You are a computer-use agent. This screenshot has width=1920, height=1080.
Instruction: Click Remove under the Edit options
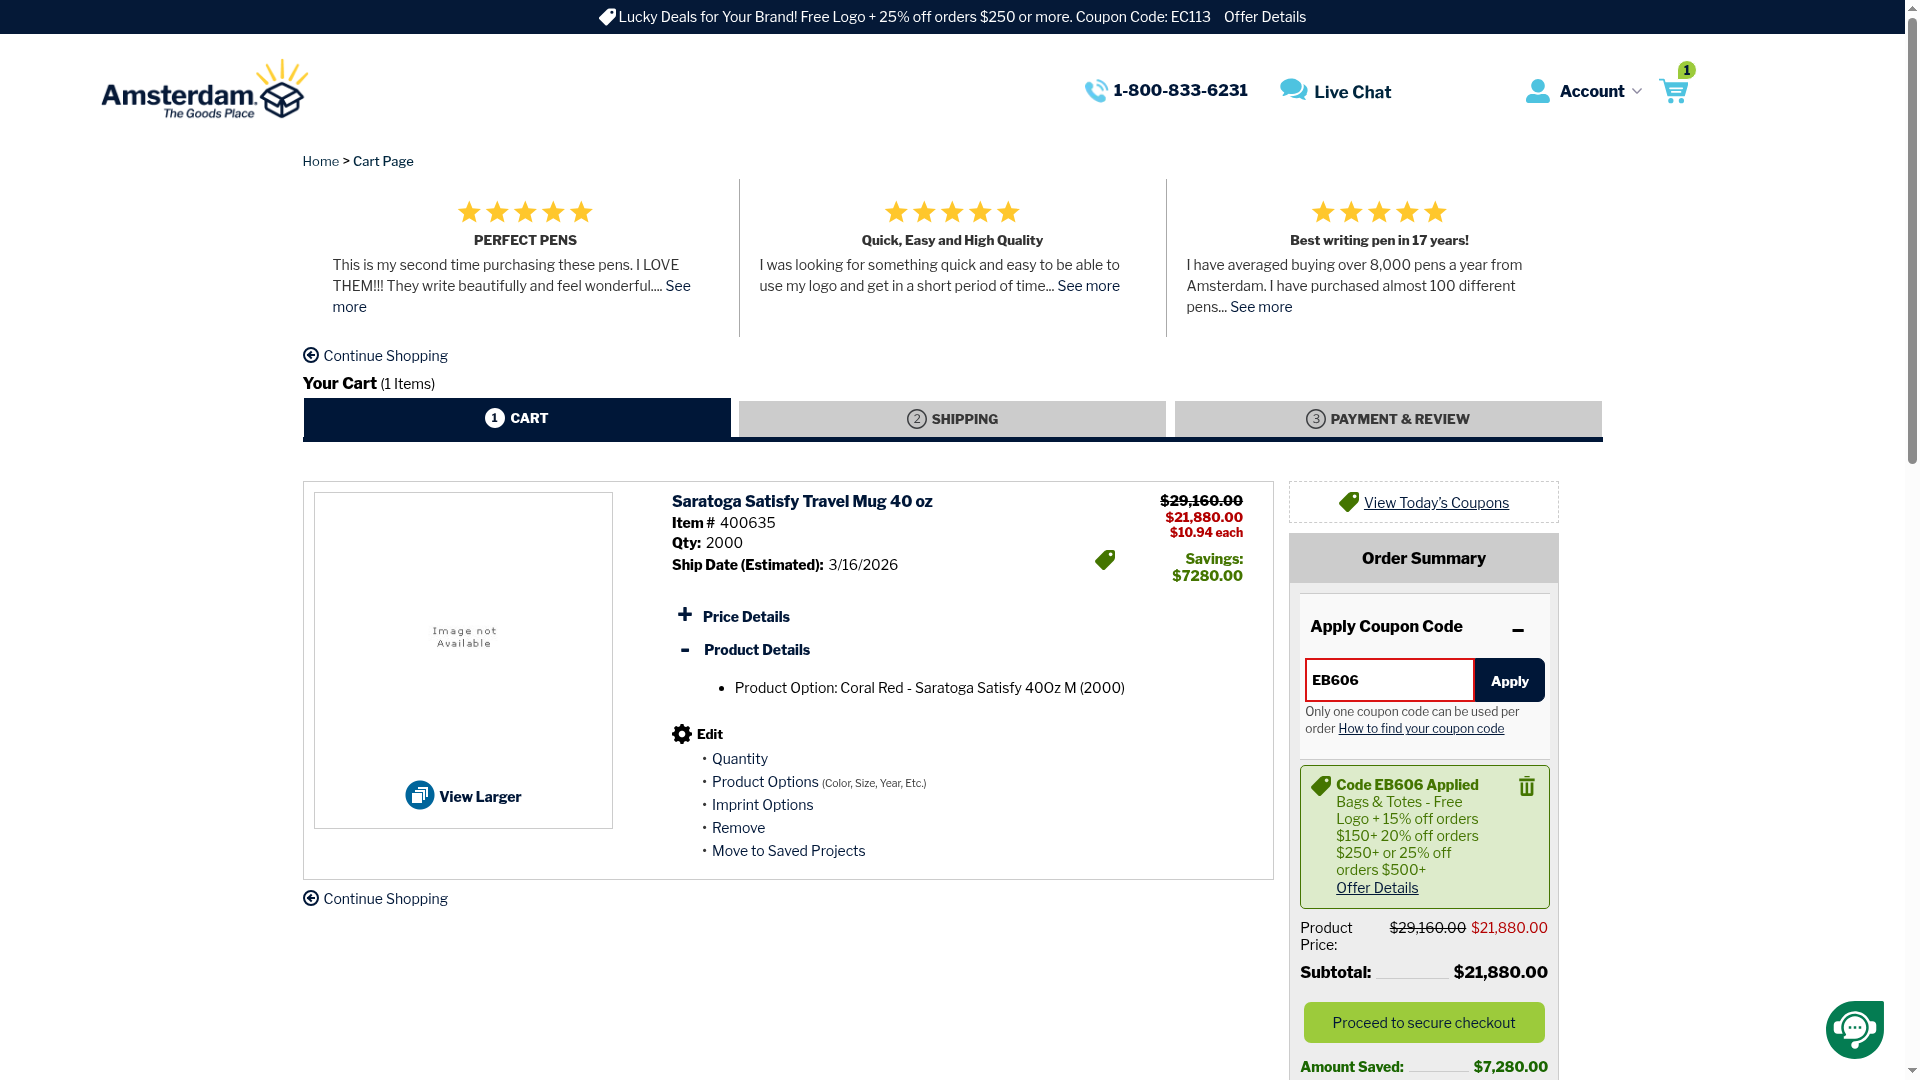[x=738, y=828]
